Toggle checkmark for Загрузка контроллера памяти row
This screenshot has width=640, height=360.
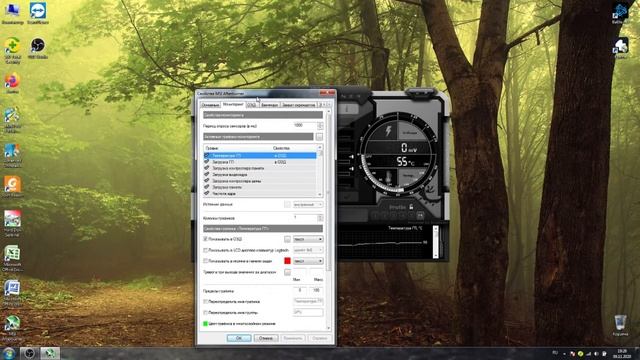207,168
